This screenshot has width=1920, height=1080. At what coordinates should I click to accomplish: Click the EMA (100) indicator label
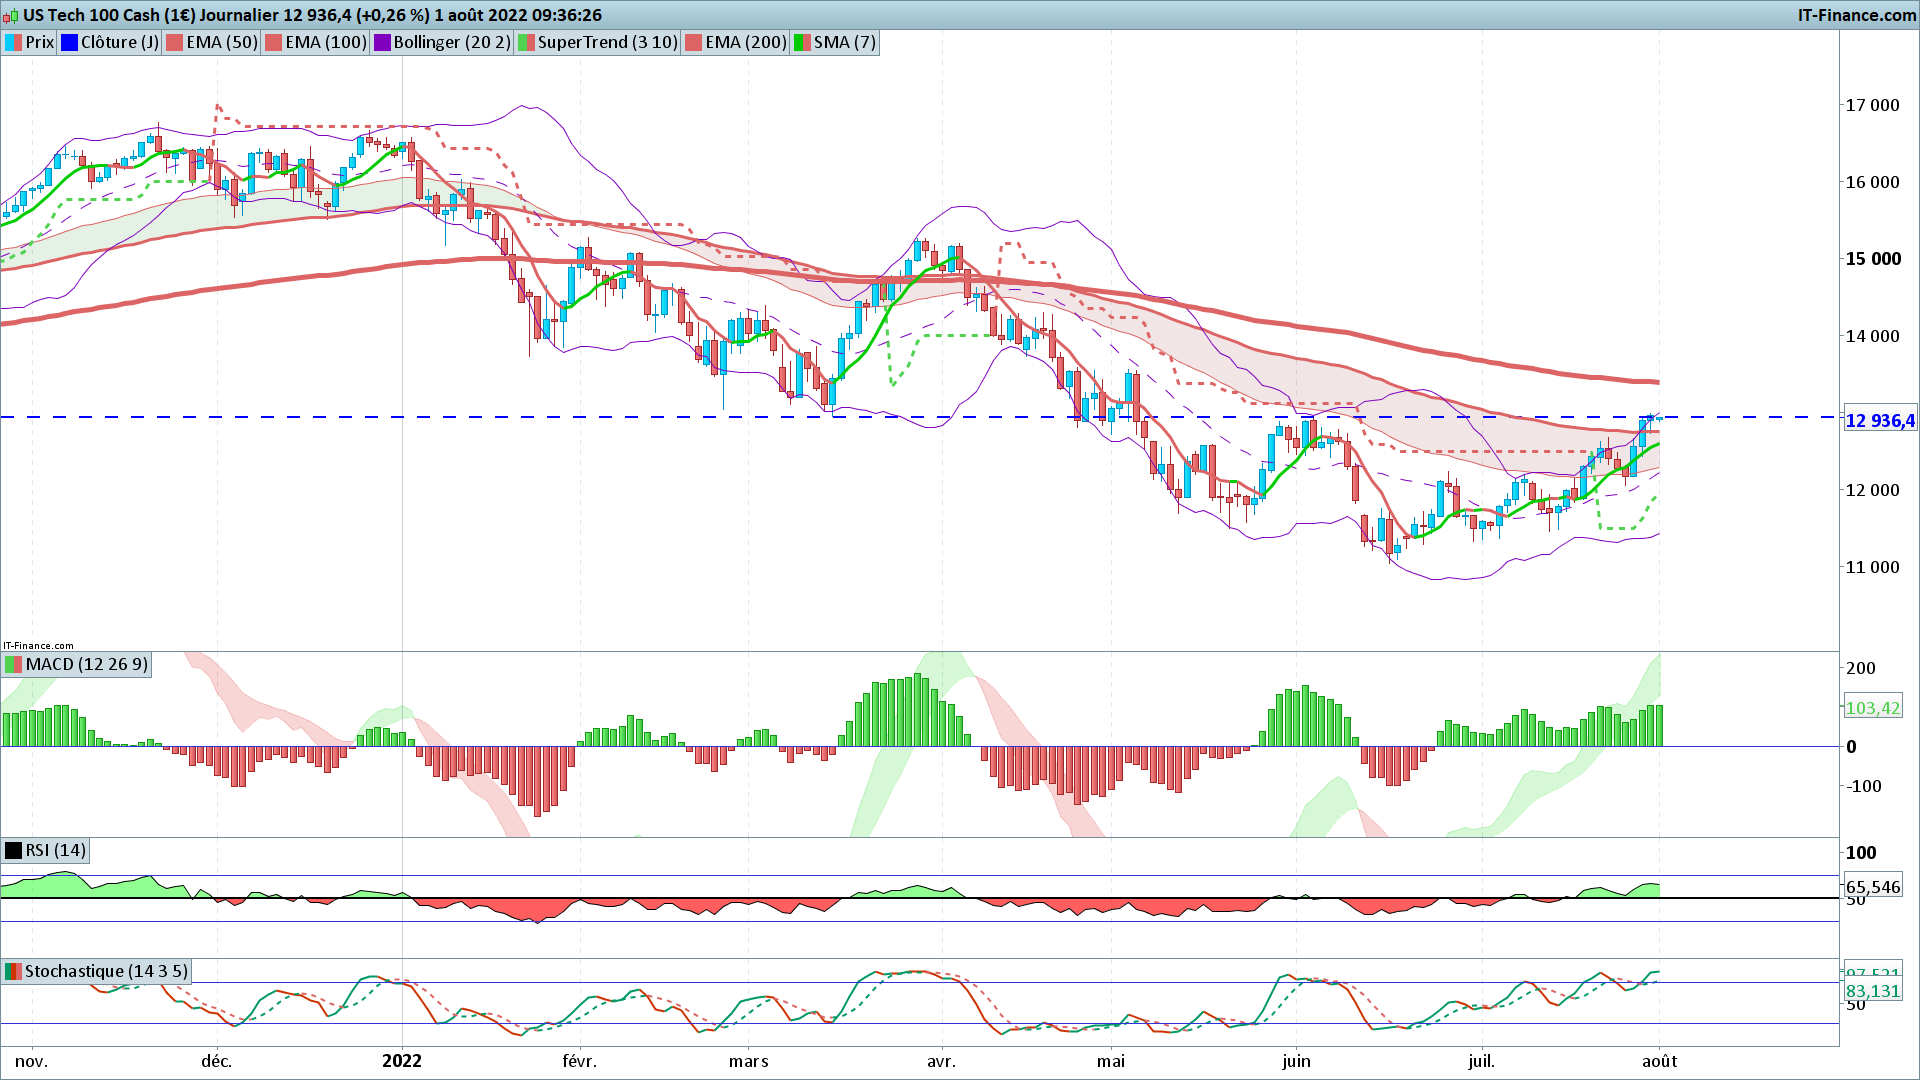(325, 42)
